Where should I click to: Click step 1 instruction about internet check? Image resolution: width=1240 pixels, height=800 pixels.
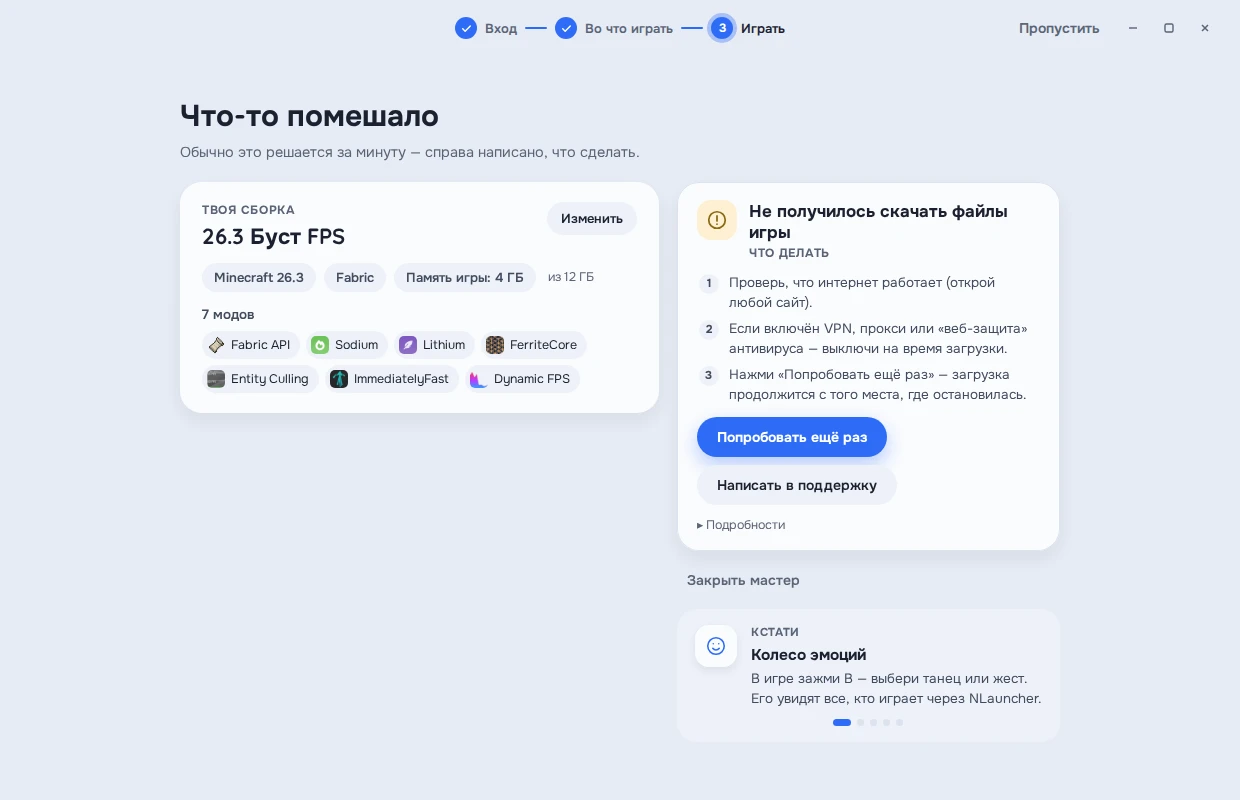tap(862, 292)
